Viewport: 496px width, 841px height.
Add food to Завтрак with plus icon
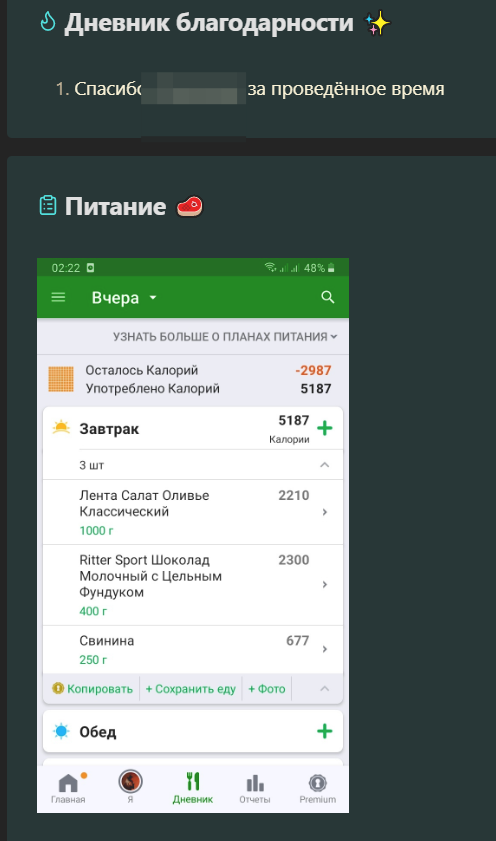(x=324, y=428)
